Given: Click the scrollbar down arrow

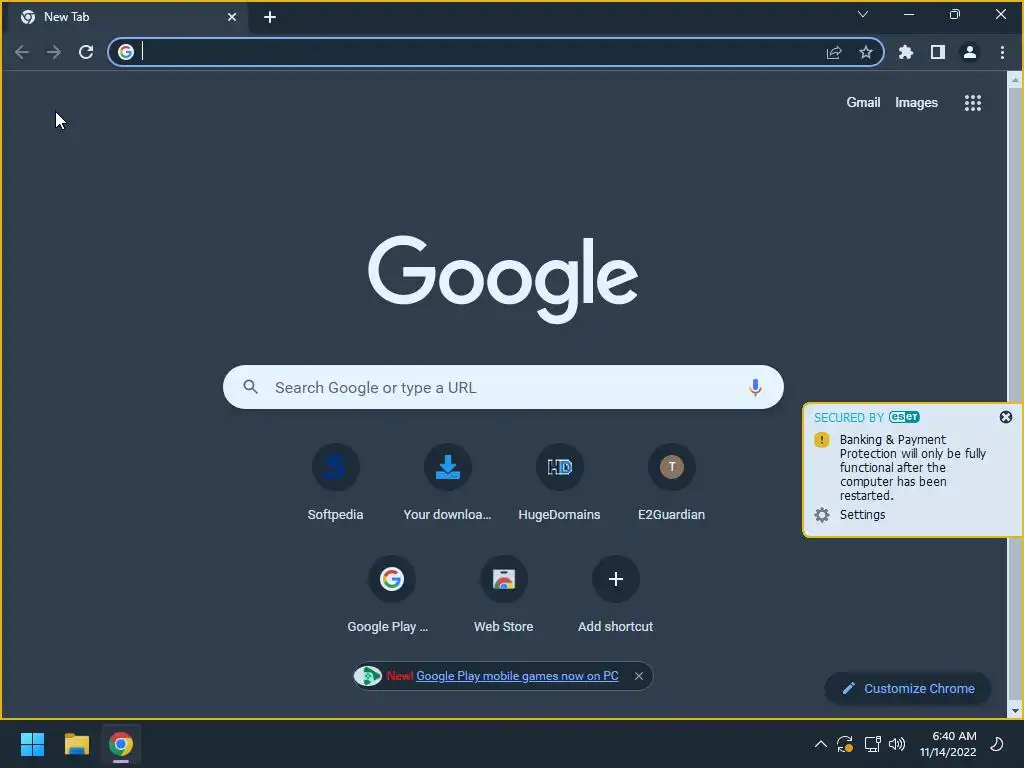Looking at the screenshot, I should click(x=1014, y=711).
